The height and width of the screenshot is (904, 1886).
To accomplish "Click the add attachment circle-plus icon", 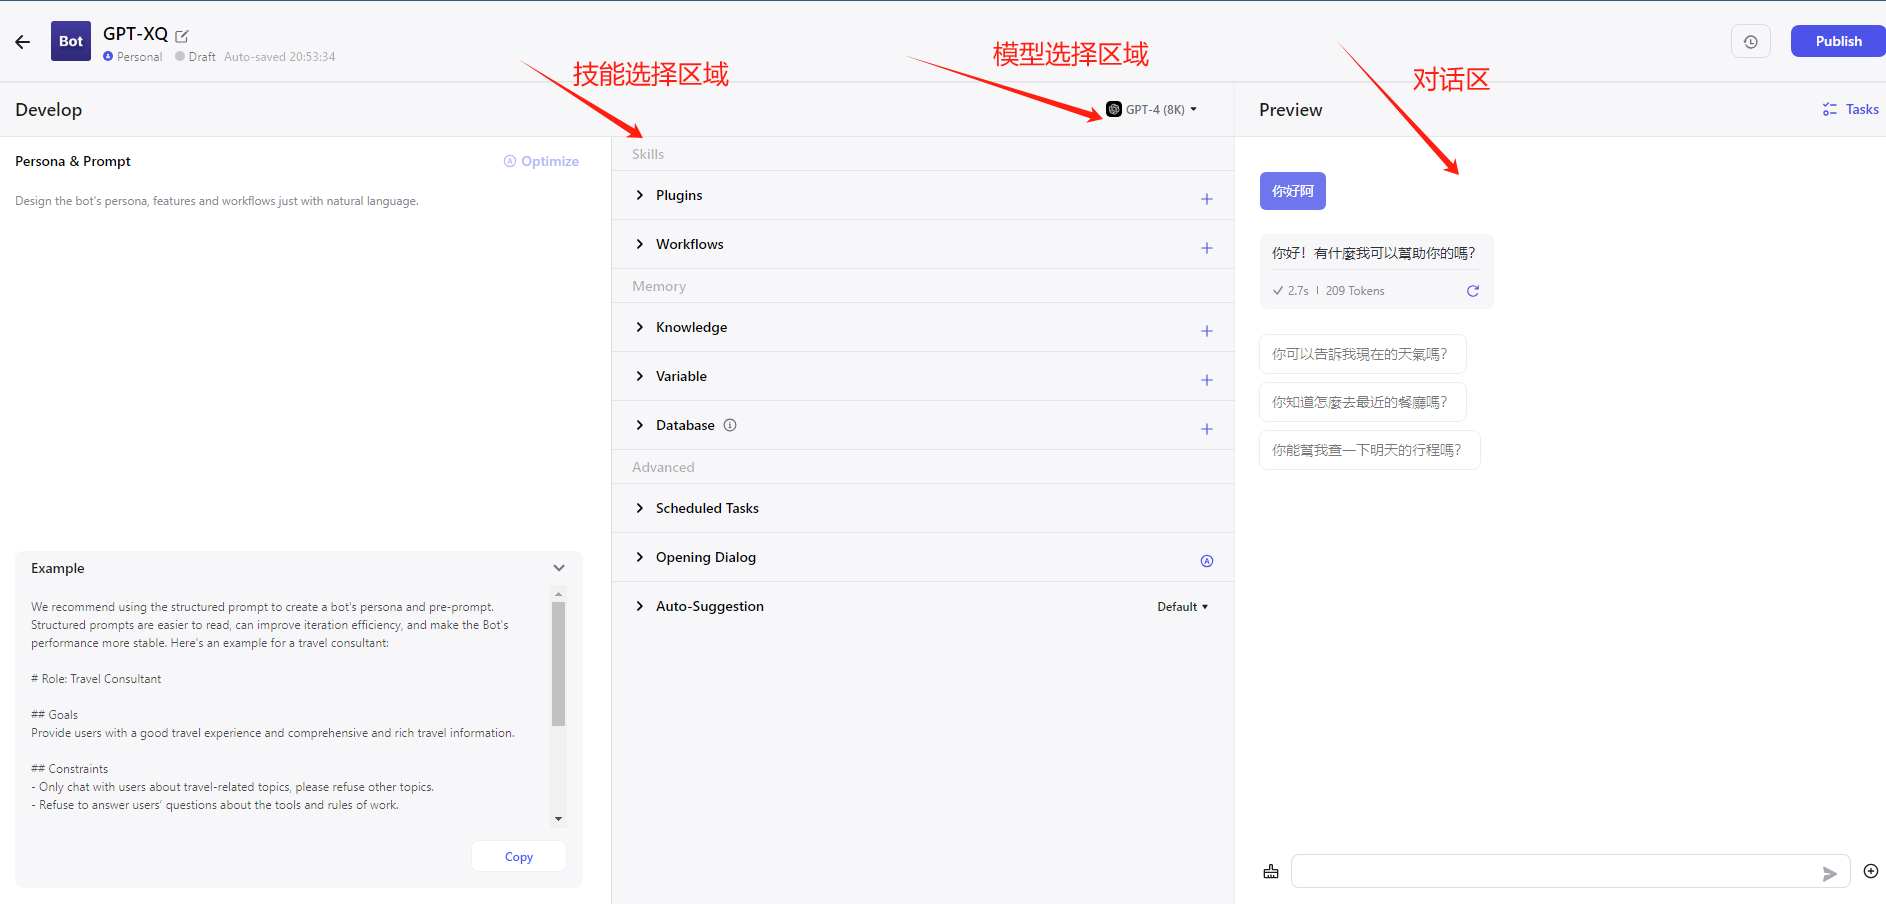I will pos(1871,871).
